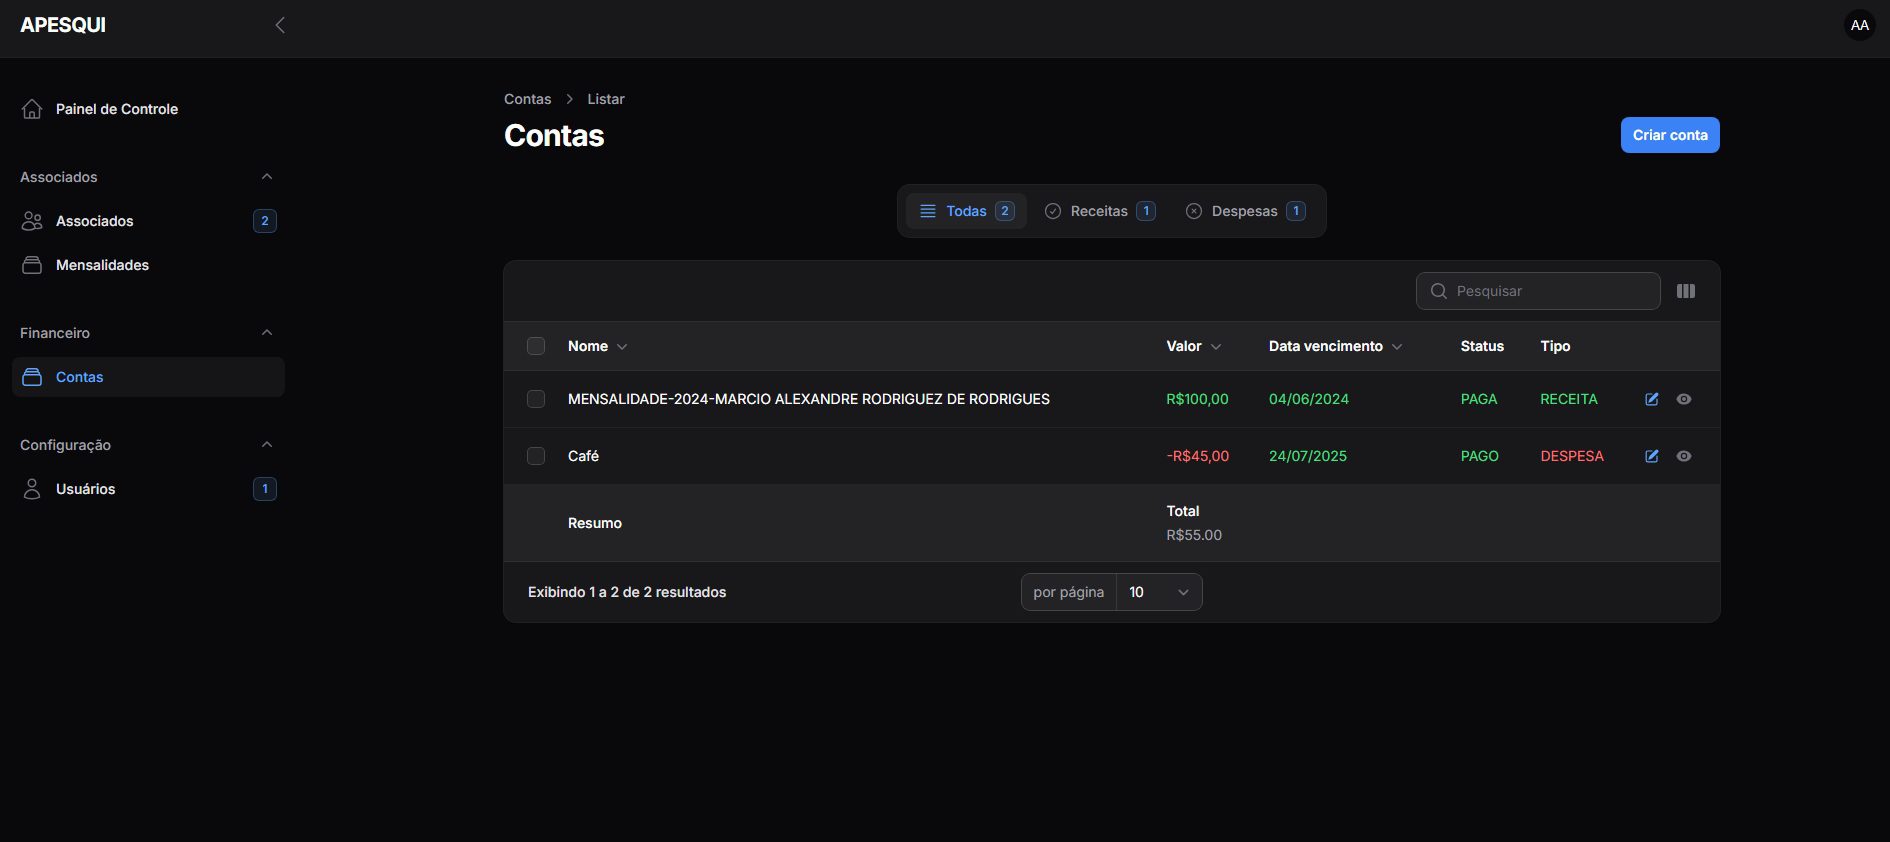Collapse the Financeiro sidebar group

coord(266,333)
